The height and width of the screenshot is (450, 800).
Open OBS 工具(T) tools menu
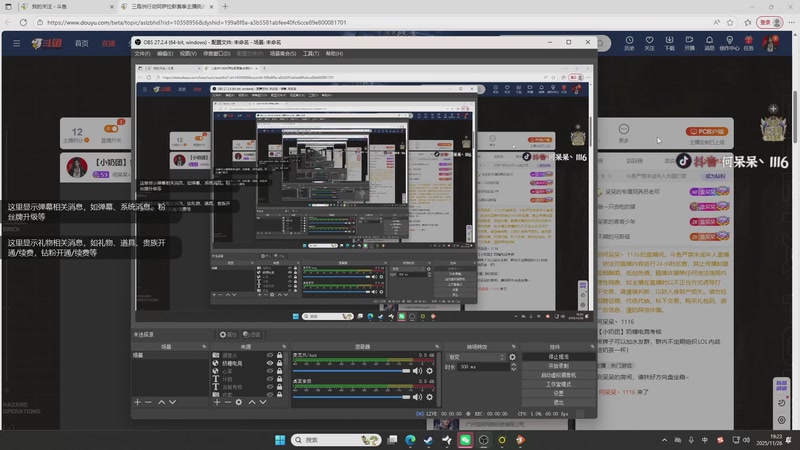click(x=311, y=54)
